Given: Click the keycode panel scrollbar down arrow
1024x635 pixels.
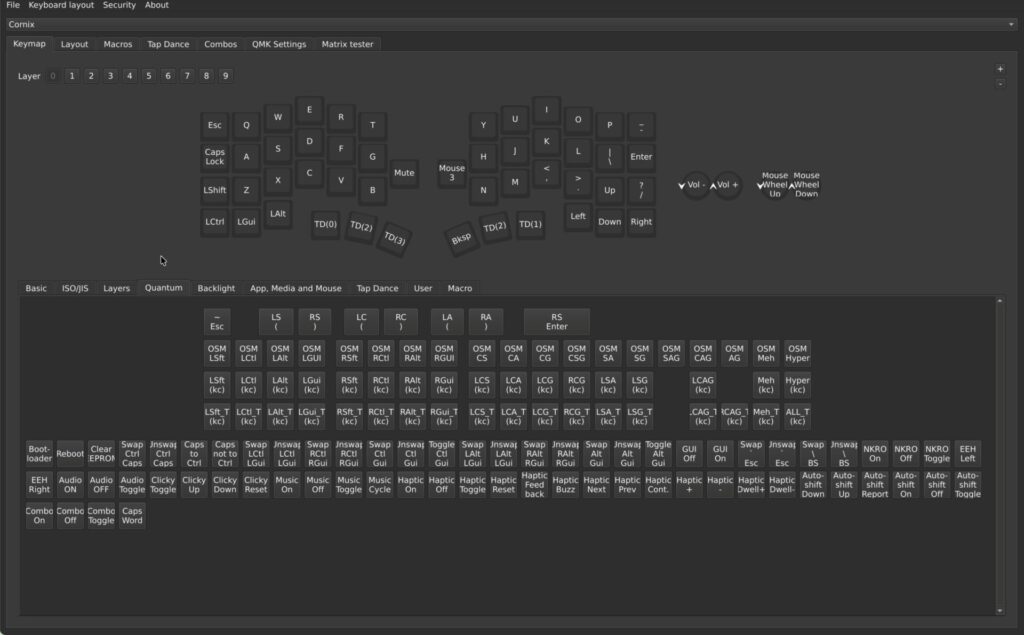Looking at the screenshot, I should click(1000, 611).
